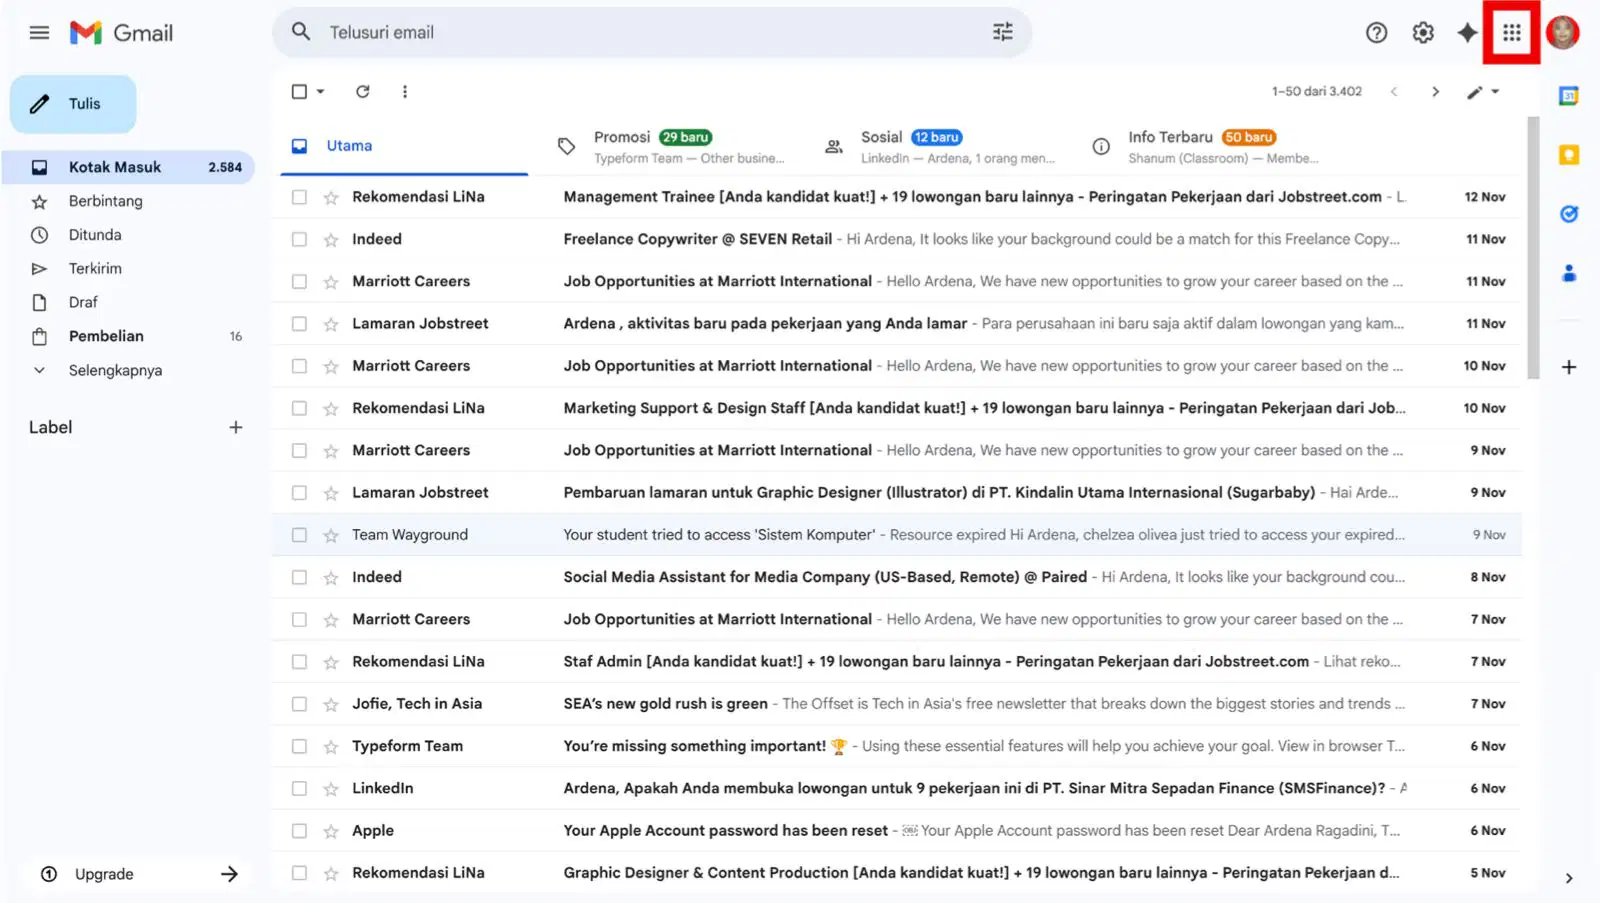Click the search magnifier icon

pyautogui.click(x=301, y=32)
